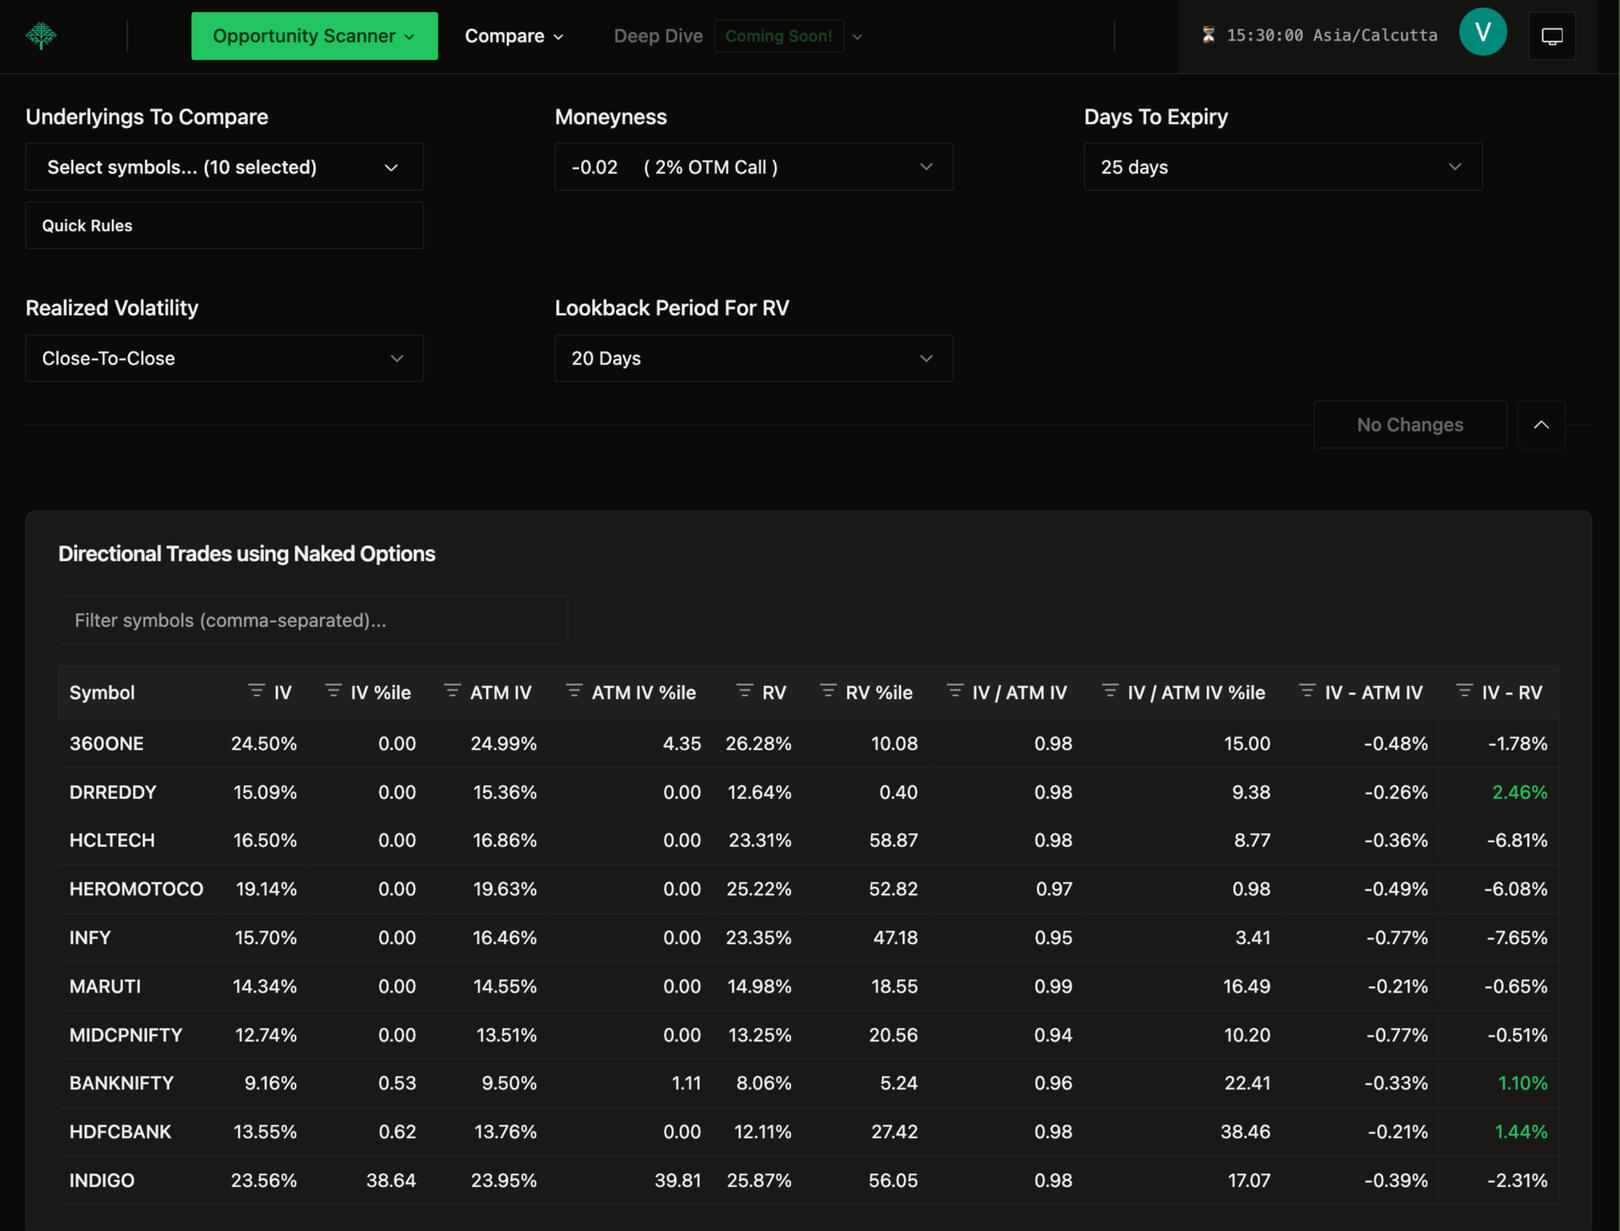Image resolution: width=1620 pixels, height=1231 pixels.
Task: Click the No Changes button
Action: [1409, 425]
